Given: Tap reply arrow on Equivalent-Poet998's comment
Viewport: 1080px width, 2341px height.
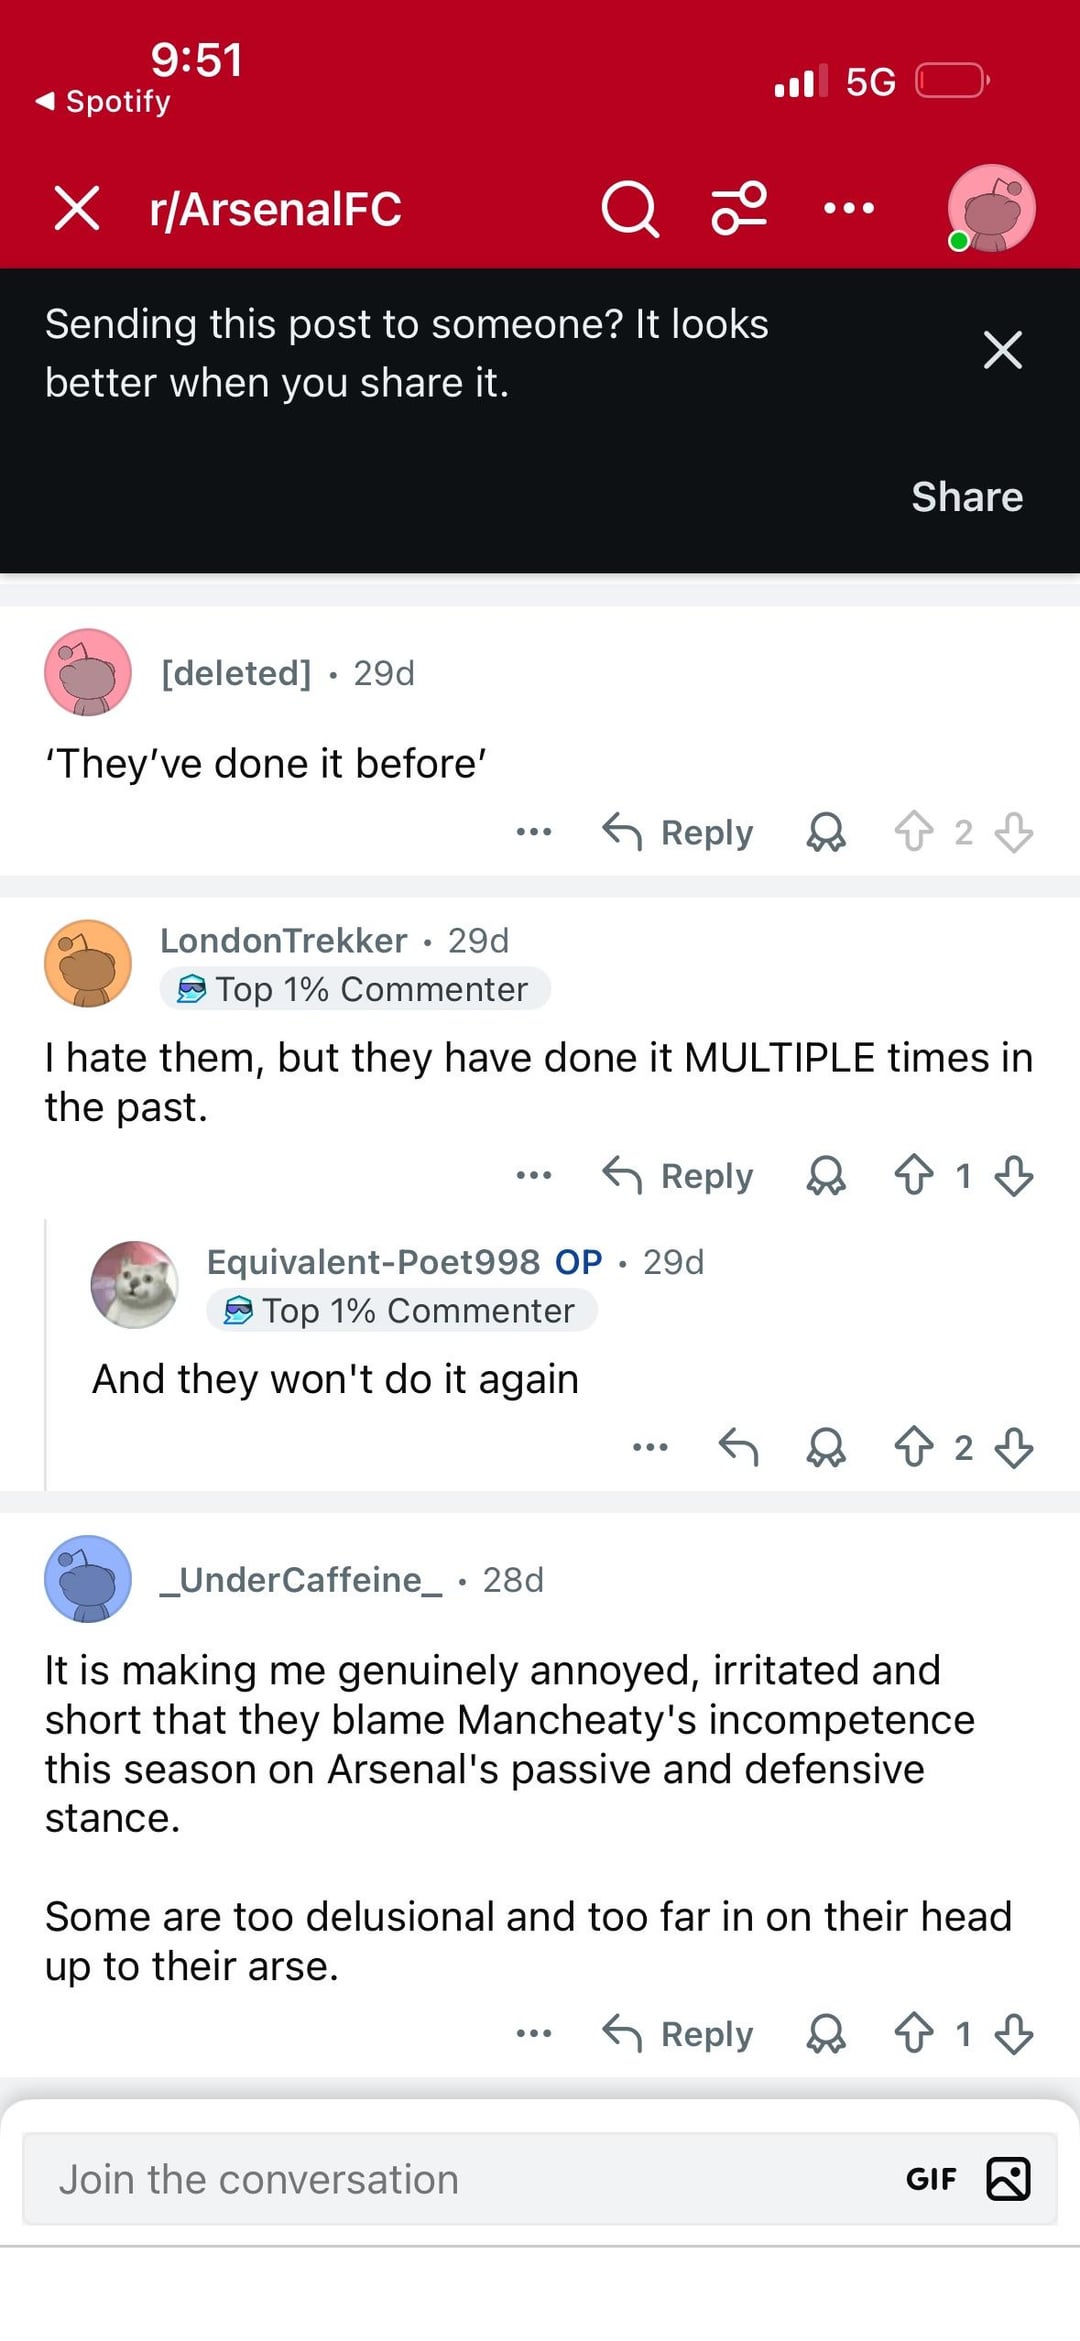Looking at the screenshot, I should [739, 1447].
